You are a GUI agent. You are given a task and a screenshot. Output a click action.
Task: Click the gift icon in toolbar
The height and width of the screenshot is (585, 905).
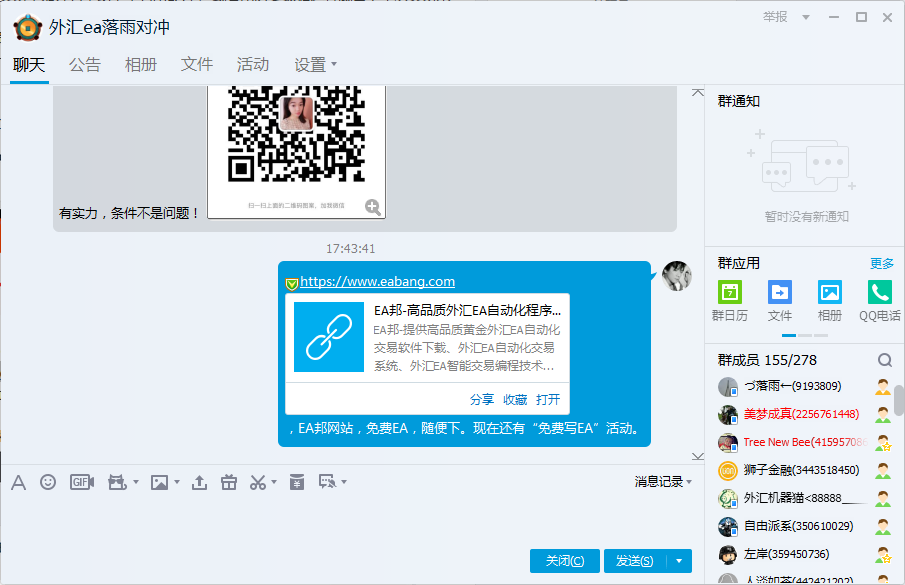click(229, 482)
